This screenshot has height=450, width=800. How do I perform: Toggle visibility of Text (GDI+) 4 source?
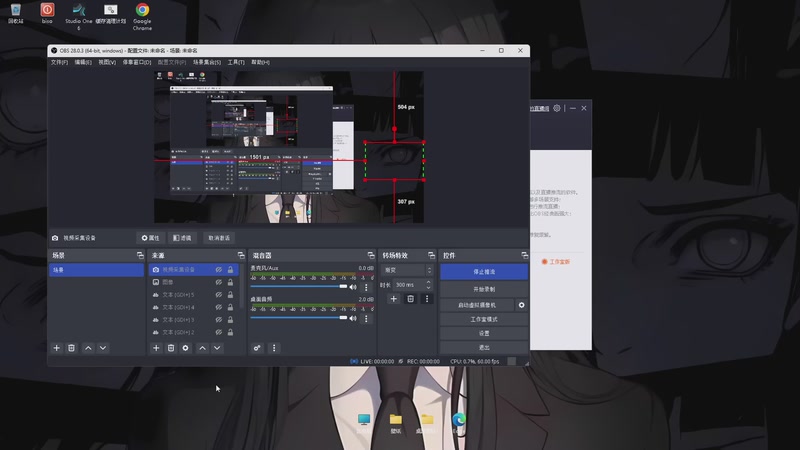tap(218, 307)
